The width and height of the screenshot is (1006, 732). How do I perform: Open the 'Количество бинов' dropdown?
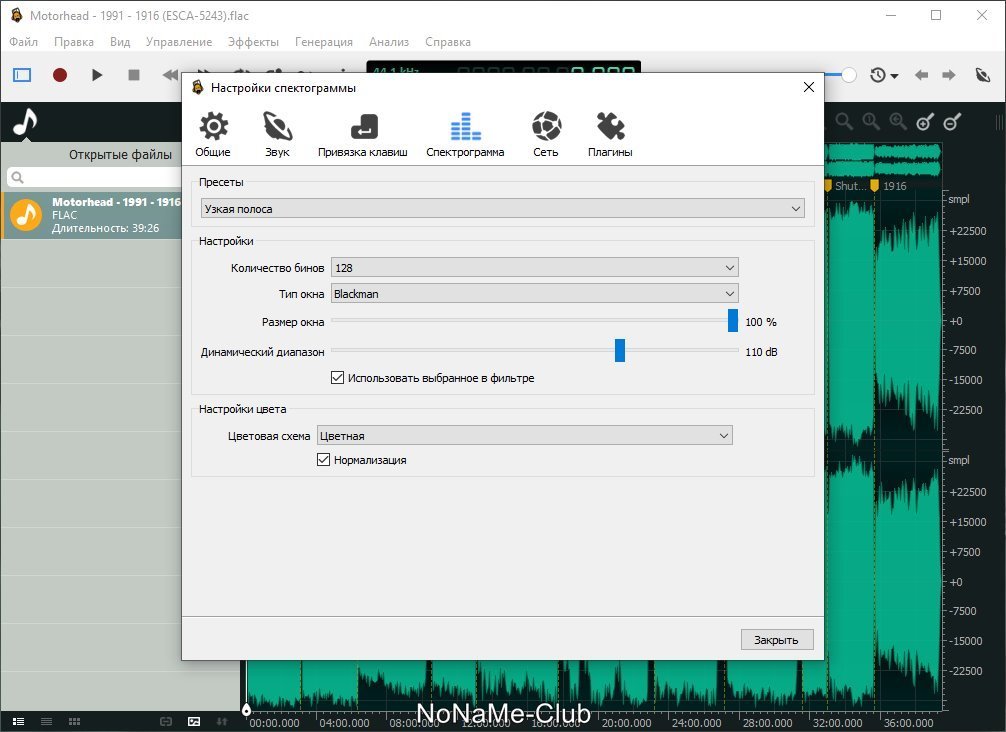pos(534,268)
